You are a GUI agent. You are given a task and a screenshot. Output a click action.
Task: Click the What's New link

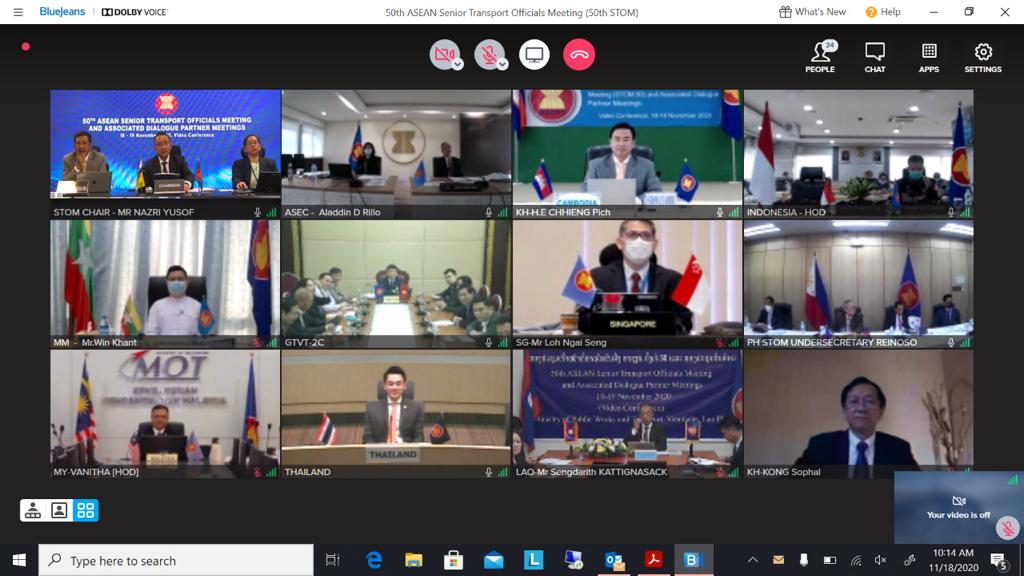(812, 12)
